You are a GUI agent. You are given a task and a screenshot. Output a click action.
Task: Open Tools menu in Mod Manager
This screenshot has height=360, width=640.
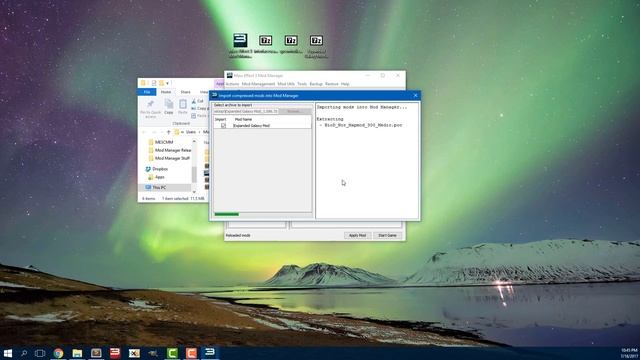[x=302, y=84]
